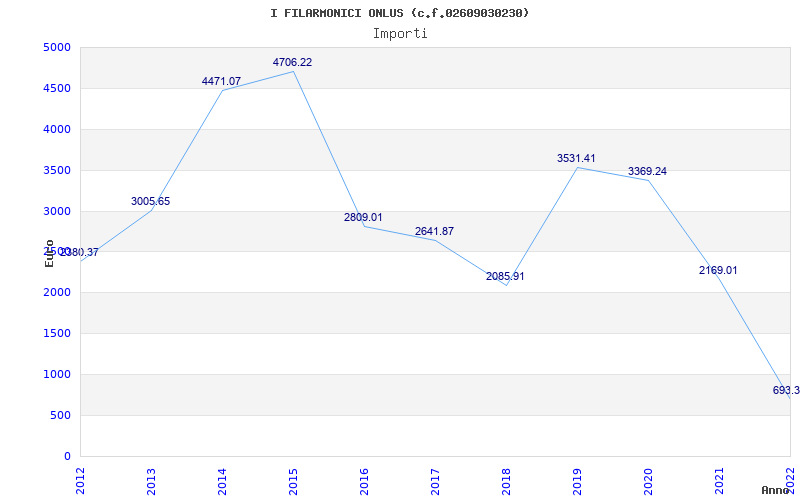Select the Importi subtitle text
Viewport: 800px width, 500px height.
400,34
